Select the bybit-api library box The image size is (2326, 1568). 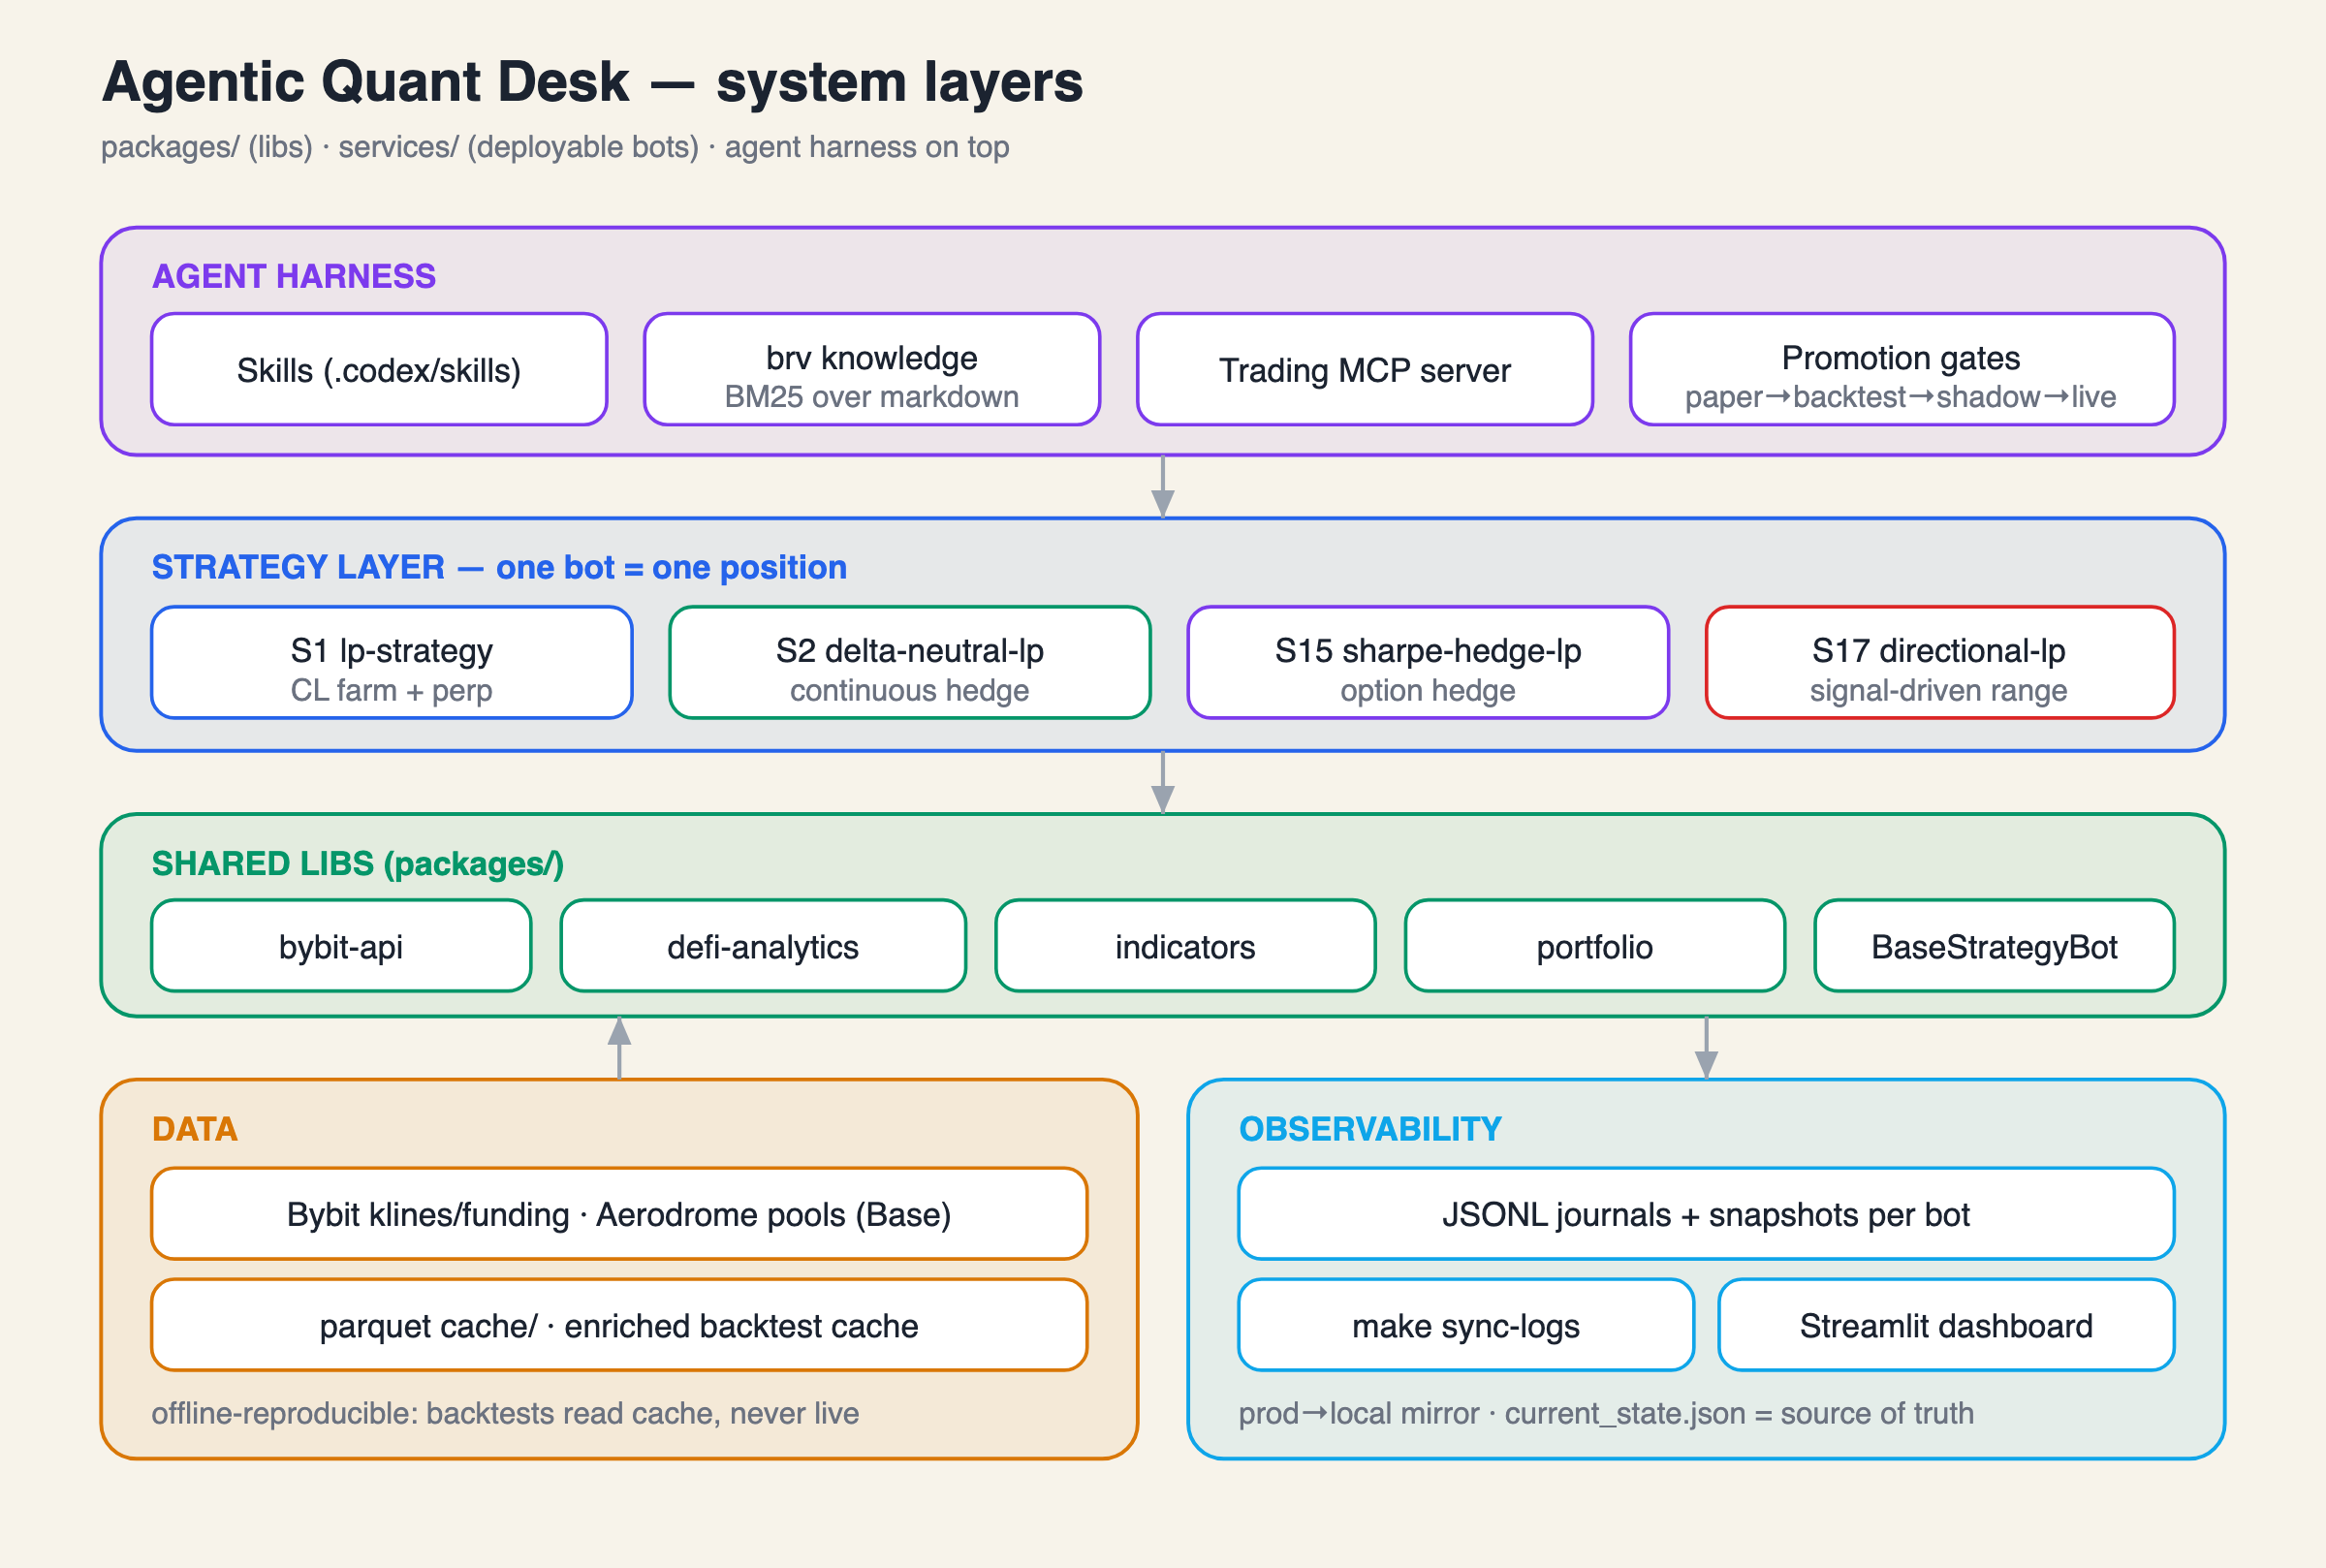341,946
